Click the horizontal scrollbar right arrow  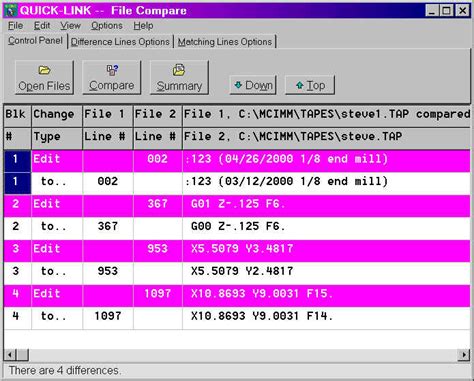[x=464, y=355]
